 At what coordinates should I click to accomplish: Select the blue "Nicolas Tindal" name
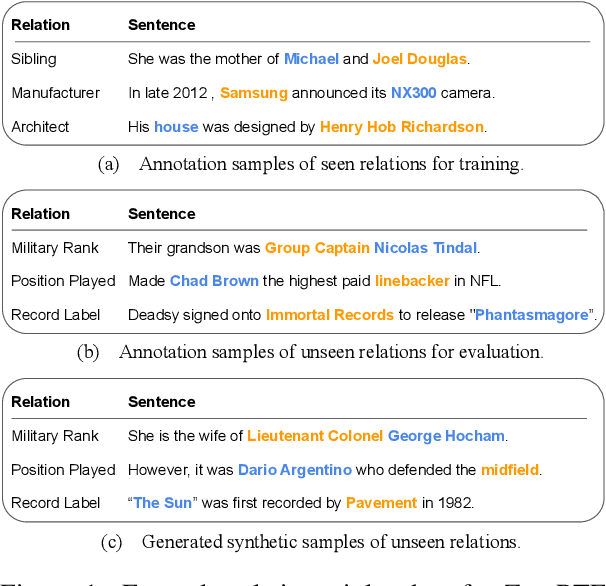coord(426,247)
